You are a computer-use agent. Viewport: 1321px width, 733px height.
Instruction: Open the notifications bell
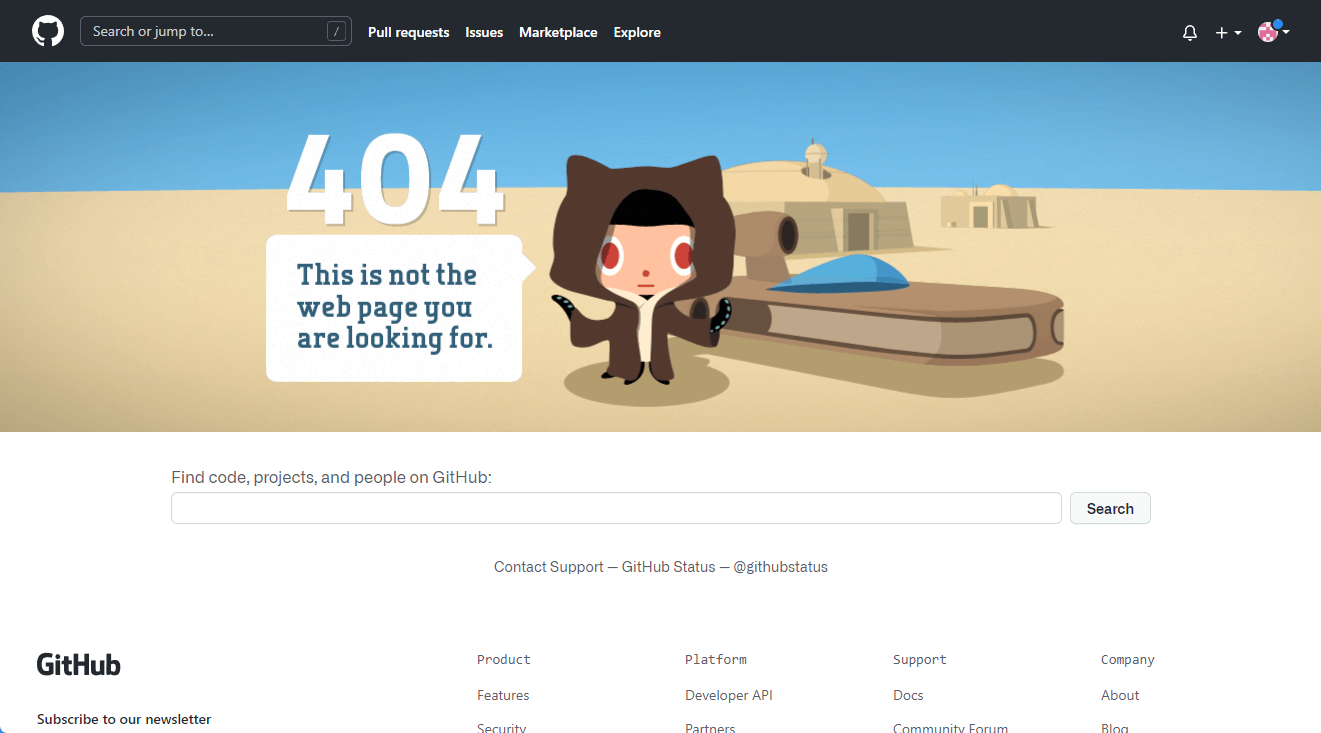tap(1189, 32)
